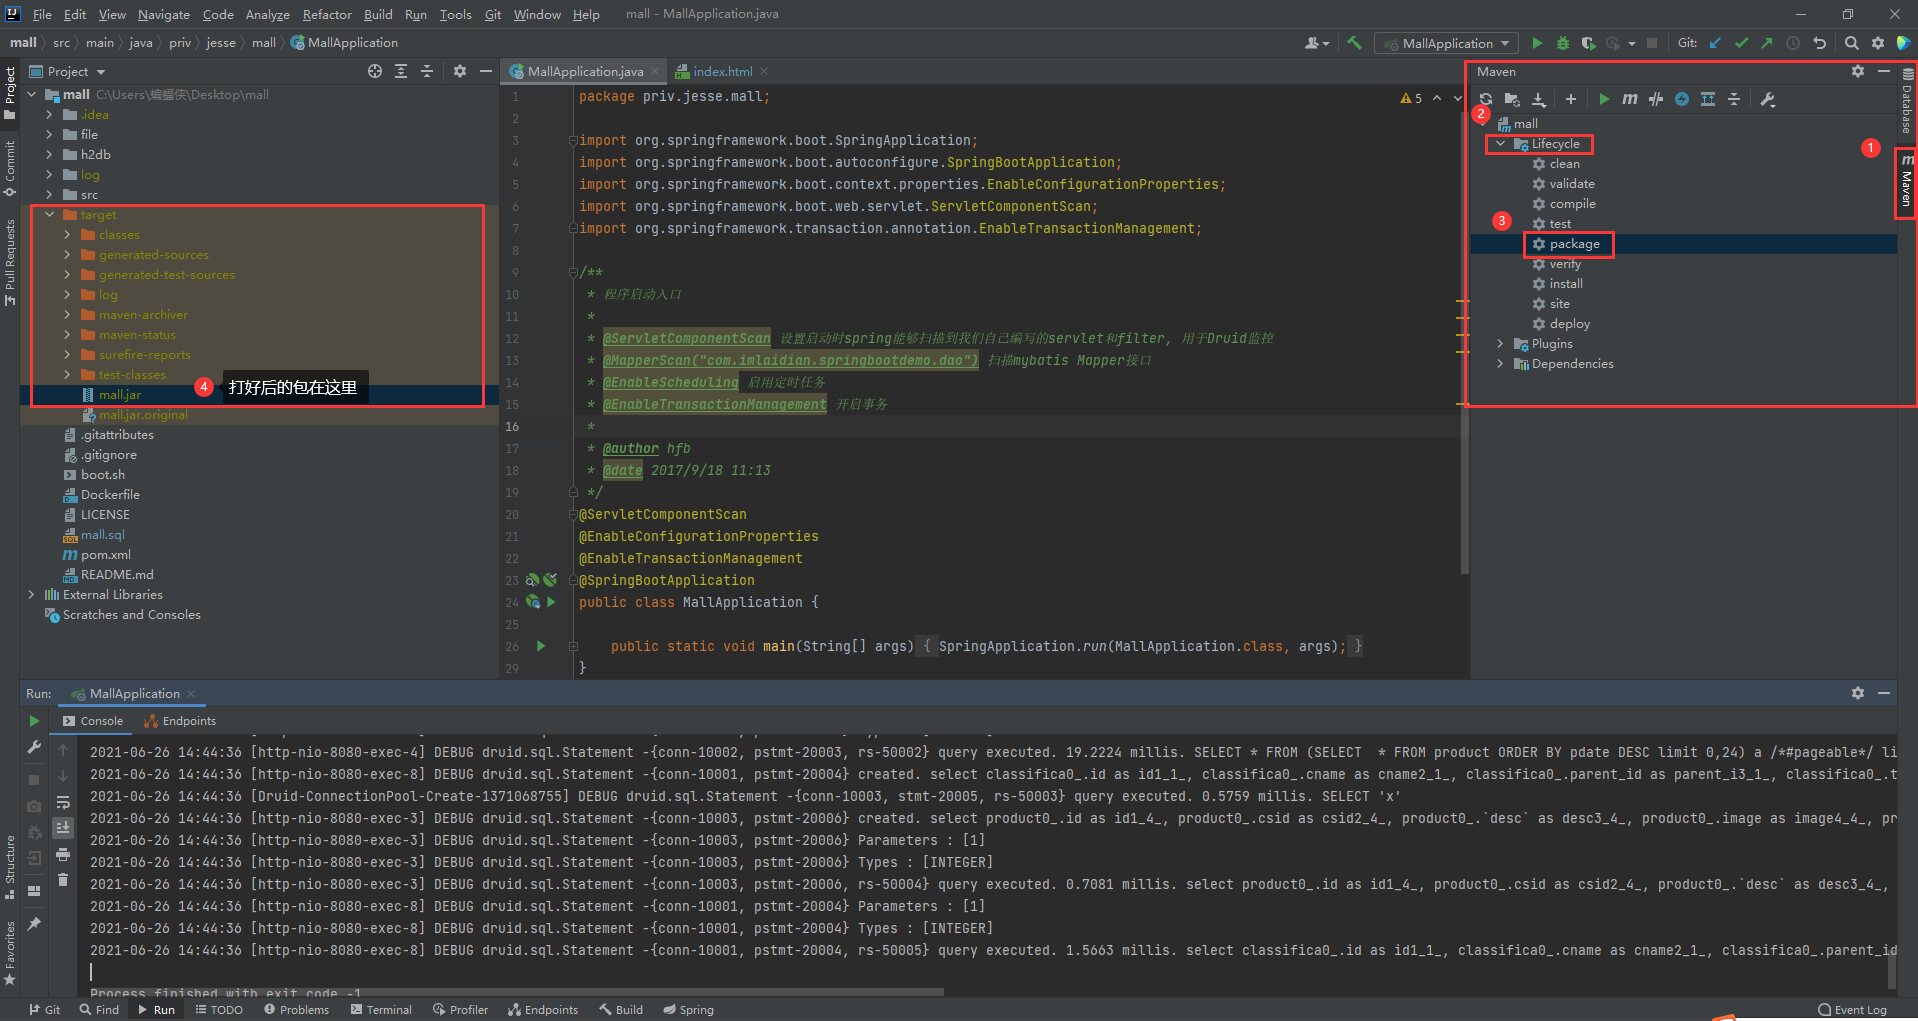Reload all Maven projects with refresh icon
This screenshot has height=1021, width=1918.
[1486, 99]
